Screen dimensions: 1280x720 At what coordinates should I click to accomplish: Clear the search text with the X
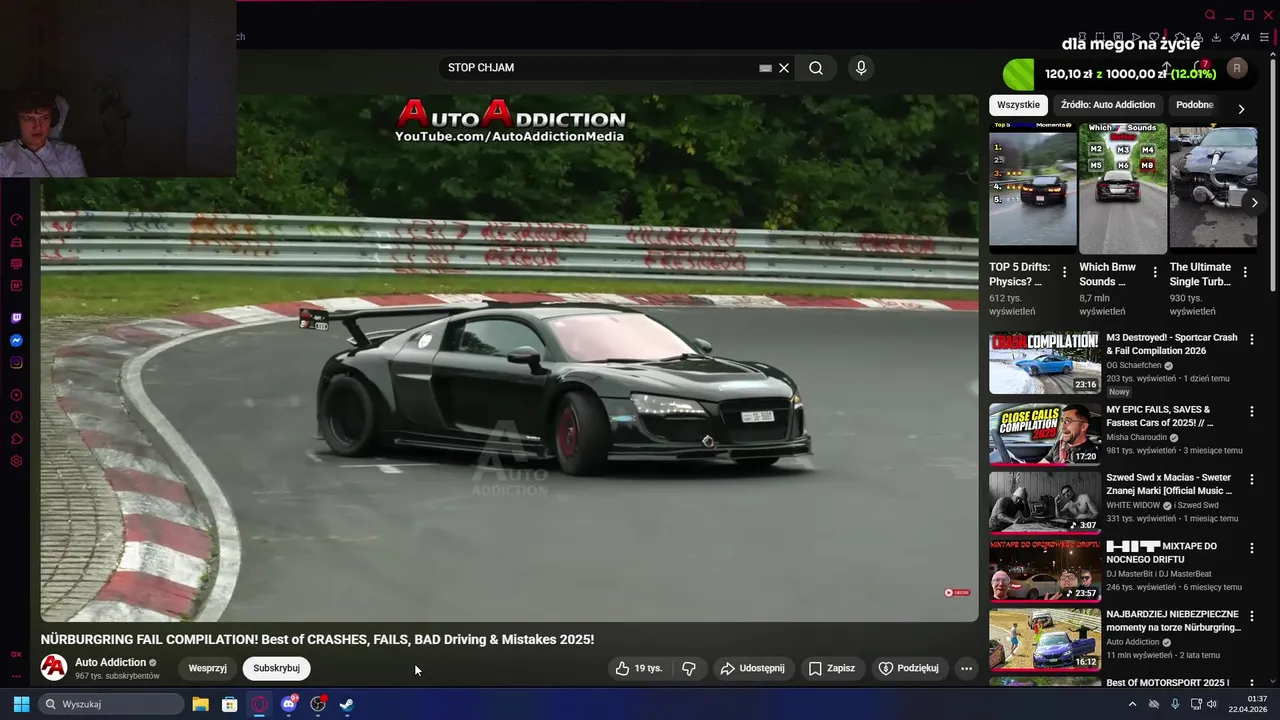tap(784, 68)
